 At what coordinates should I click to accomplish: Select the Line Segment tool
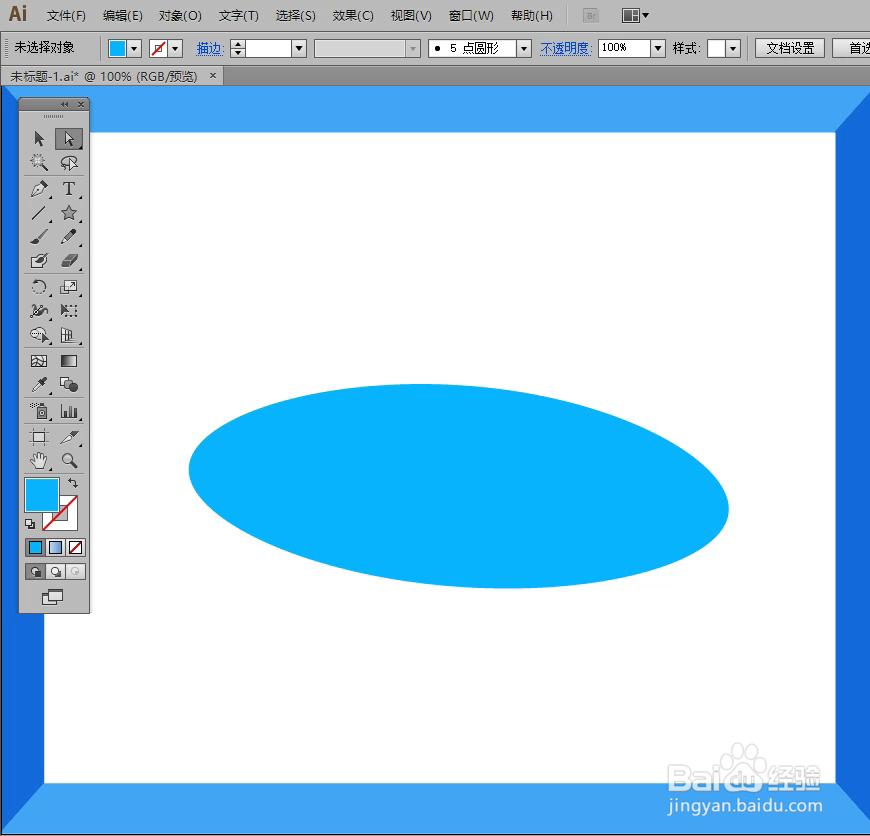point(39,213)
